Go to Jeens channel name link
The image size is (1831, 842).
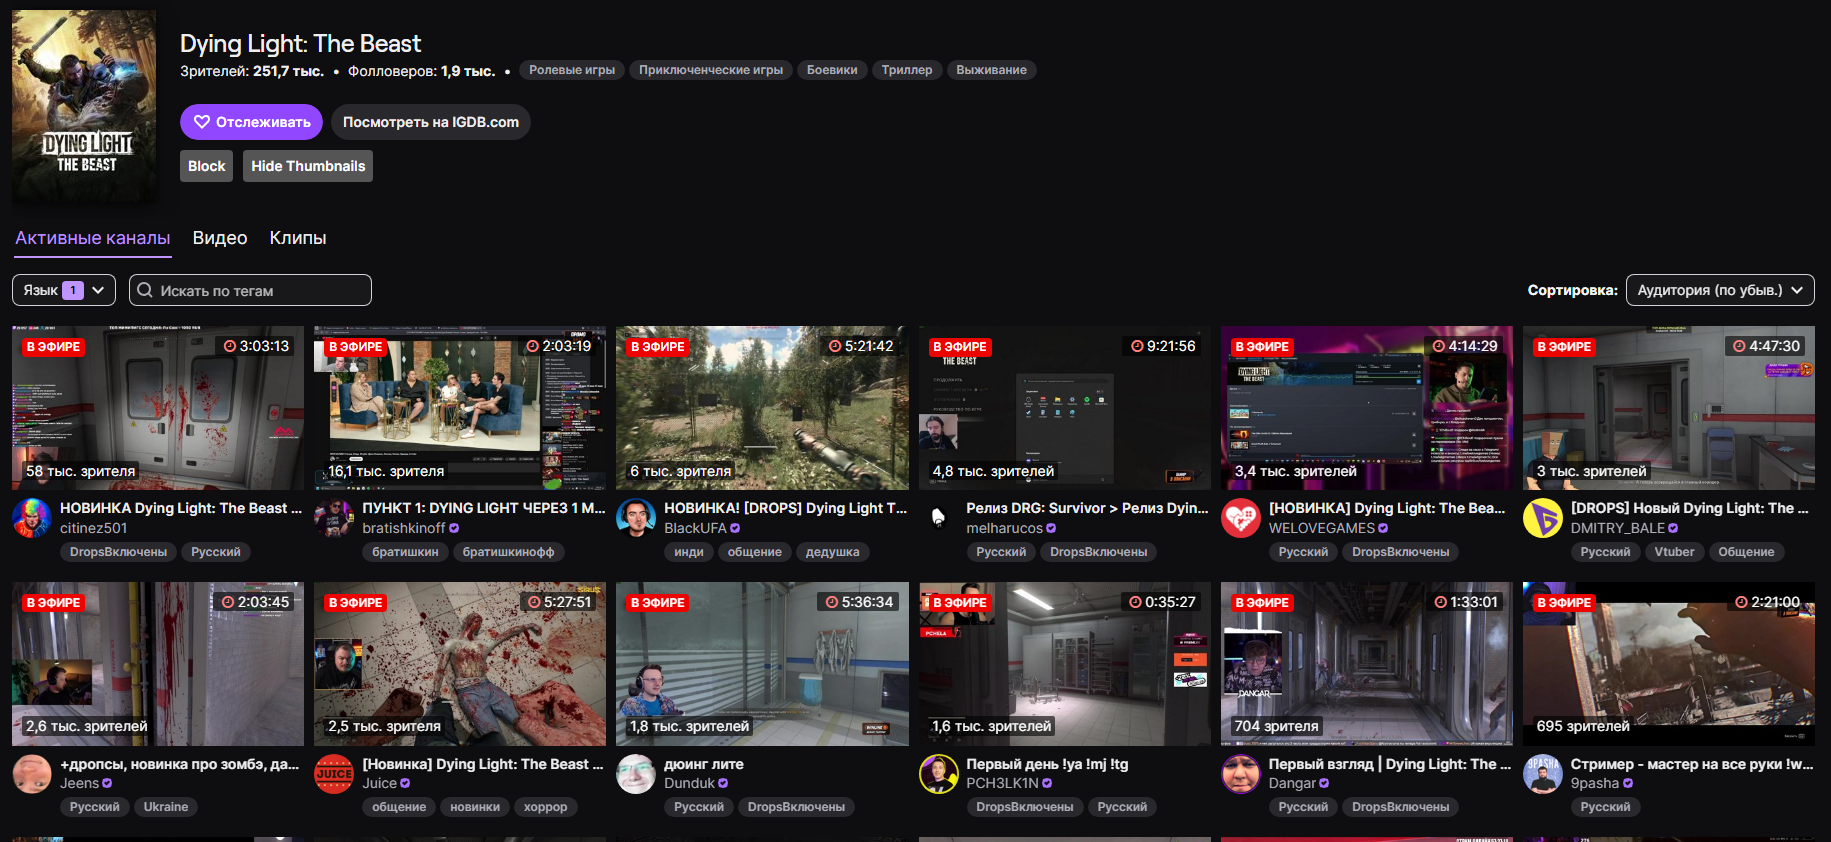pyautogui.click(x=80, y=784)
